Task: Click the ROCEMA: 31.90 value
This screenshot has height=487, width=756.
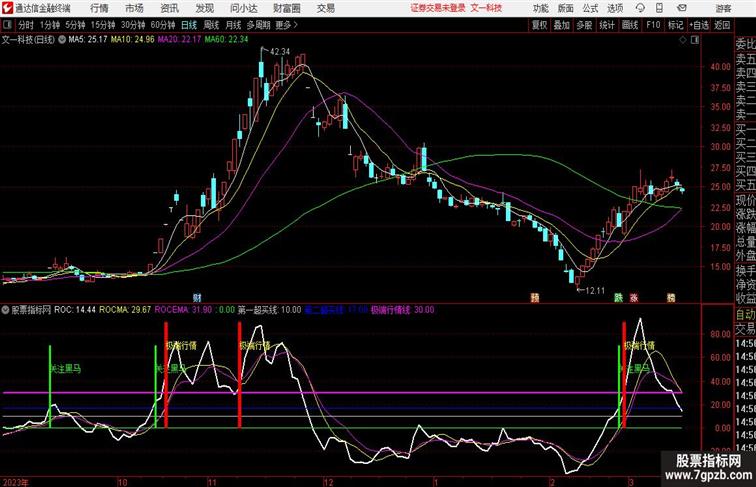Action: pos(183,310)
